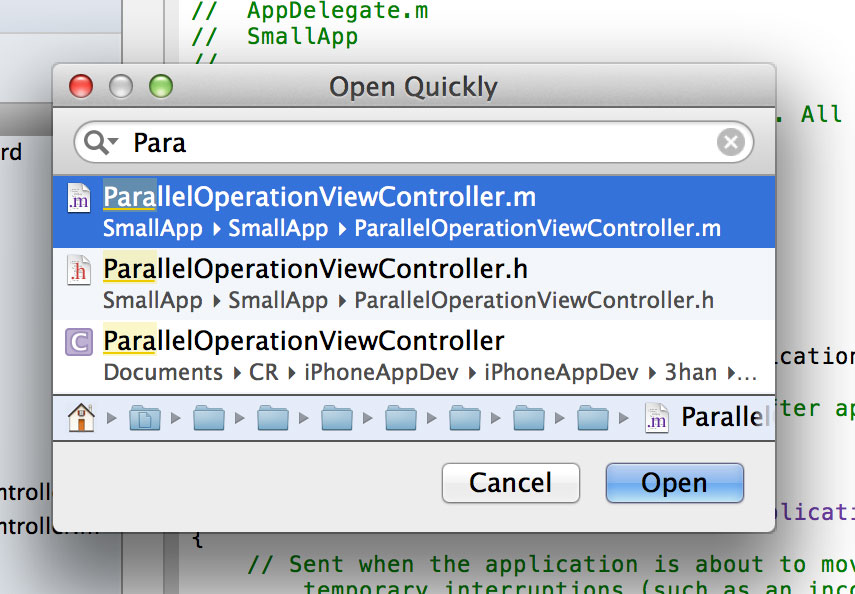This screenshot has width=855, height=594.
Task: Click the last folder icon in the path bar
Action: click(593, 418)
